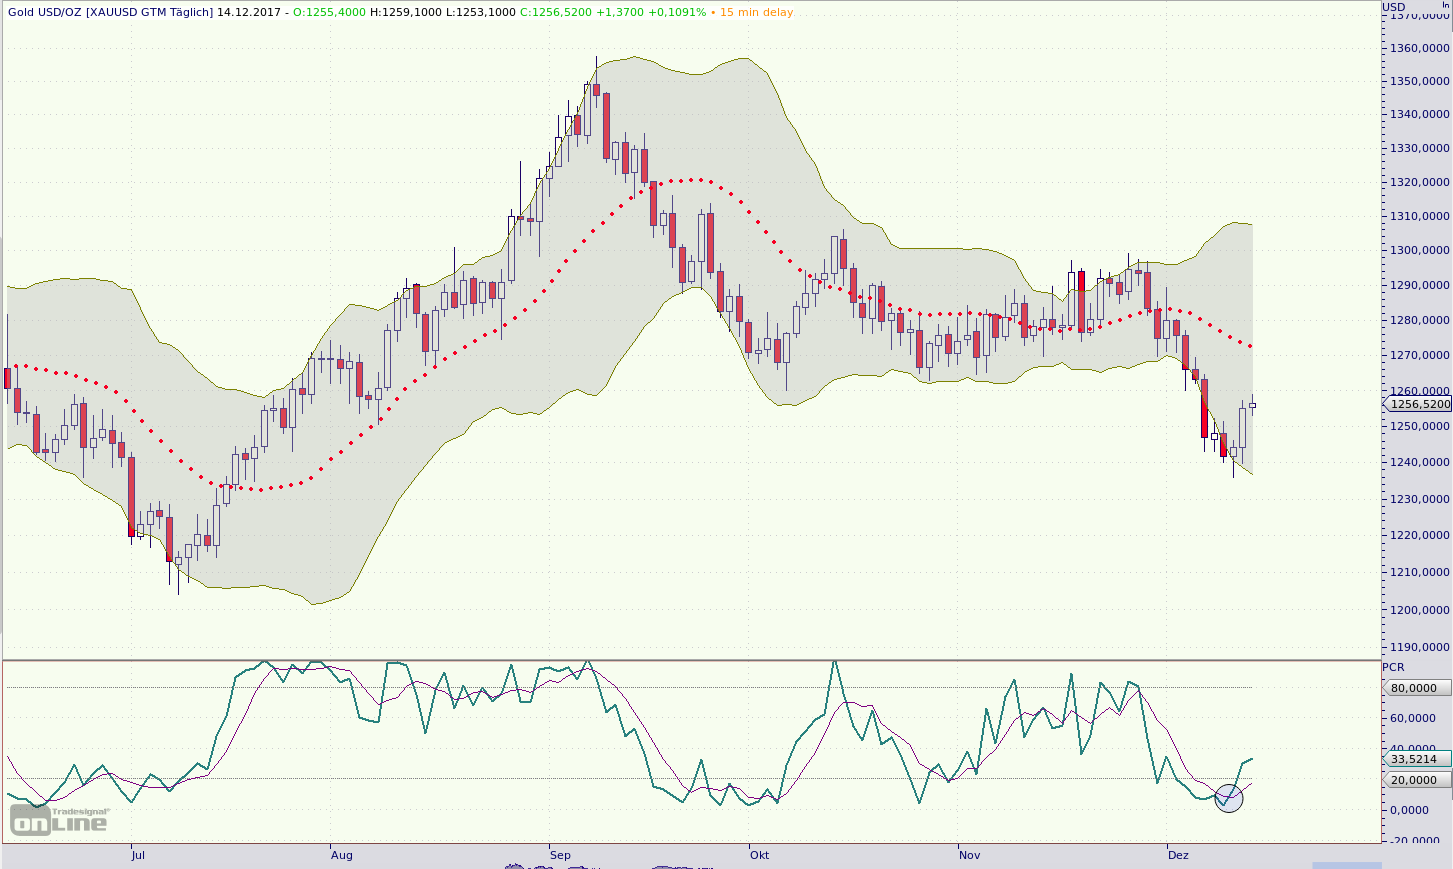Image resolution: width=1453 pixels, height=869 pixels.
Task: Click the 15 min delay notice
Action: [x=756, y=12]
